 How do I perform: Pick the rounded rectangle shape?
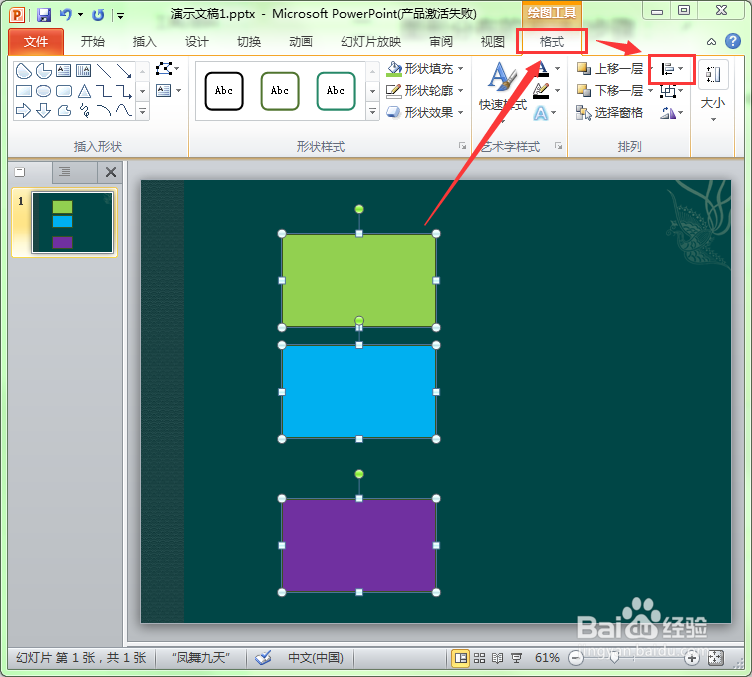[64, 91]
